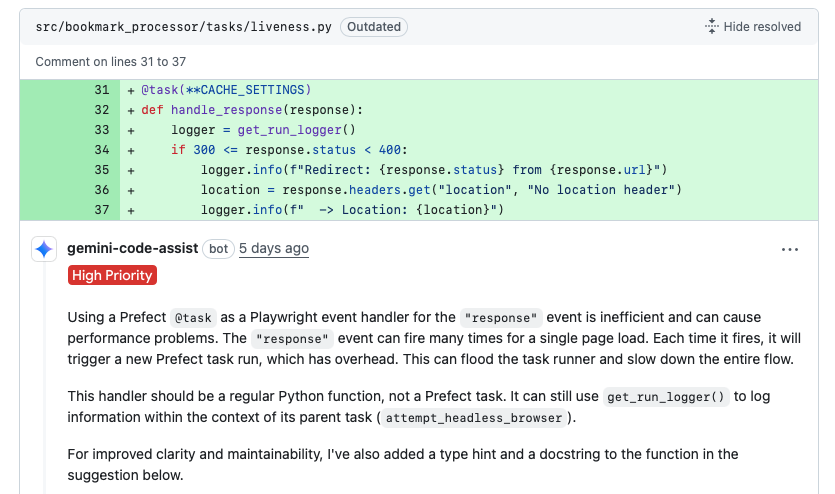Click the '@task(**CACHE_SETTINGS)' code line

click(226, 90)
